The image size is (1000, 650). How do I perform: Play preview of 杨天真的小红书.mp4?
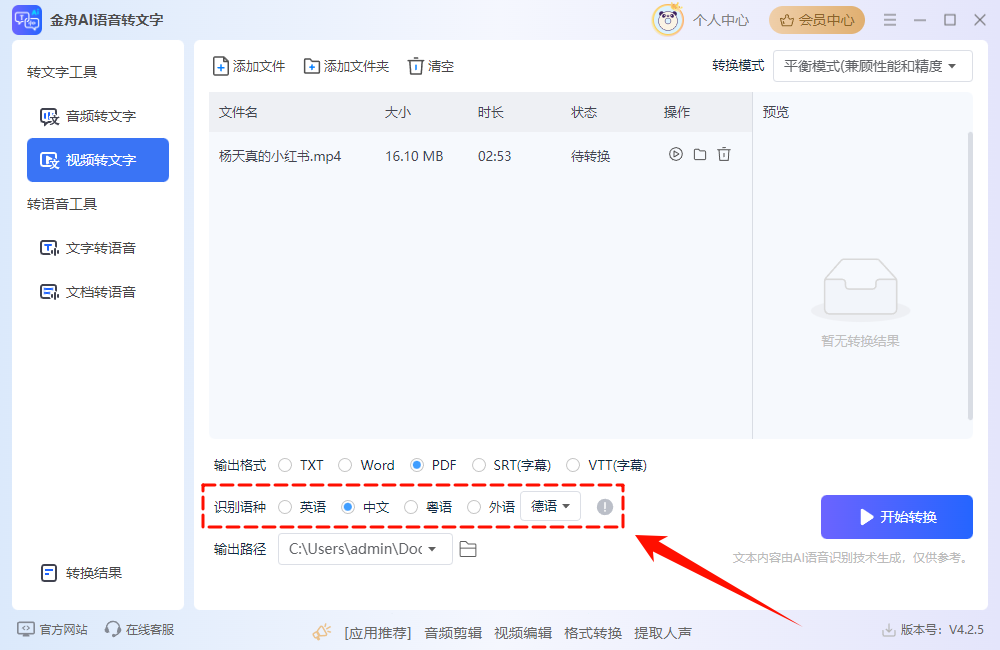click(x=676, y=155)
